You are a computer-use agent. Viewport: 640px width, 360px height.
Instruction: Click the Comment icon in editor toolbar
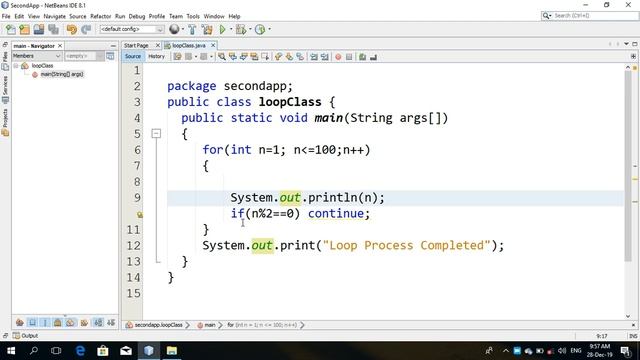click(362, 57)
